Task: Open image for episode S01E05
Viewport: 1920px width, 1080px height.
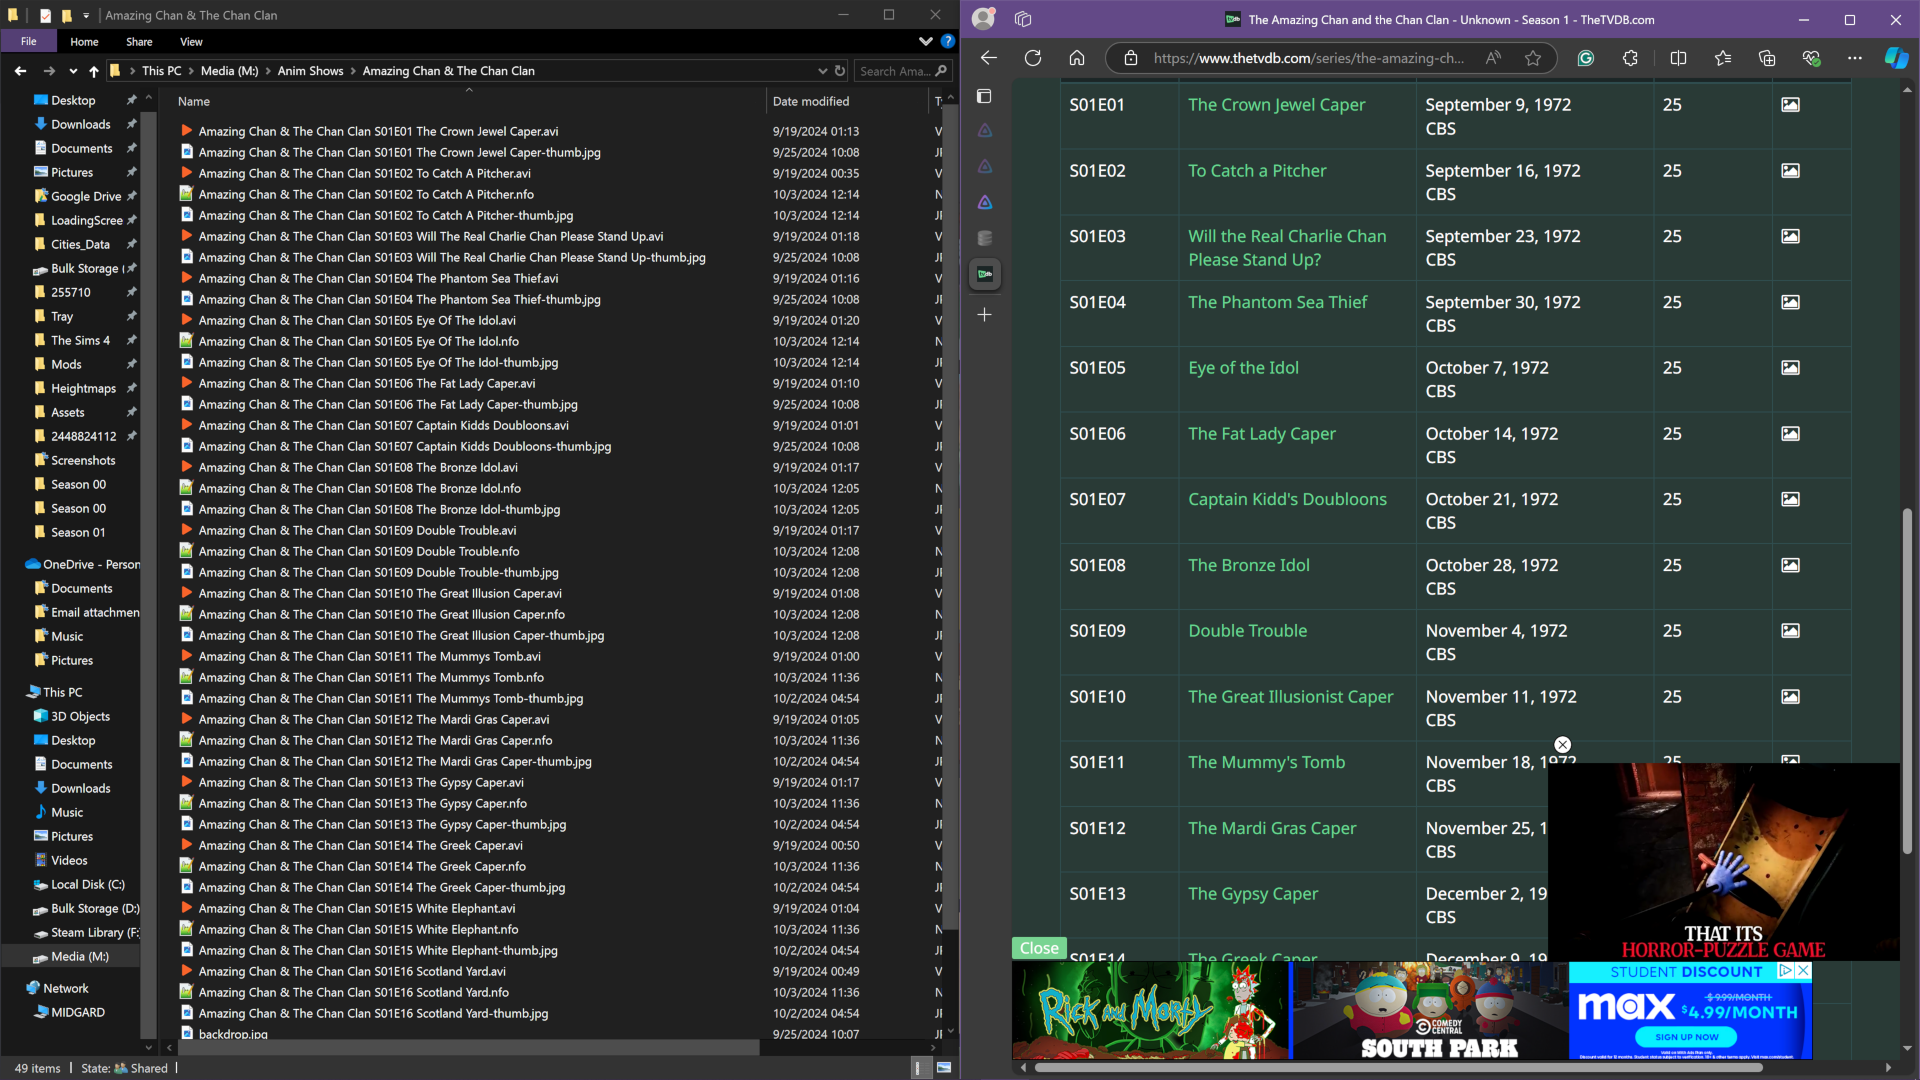Action: point(1790,368)
